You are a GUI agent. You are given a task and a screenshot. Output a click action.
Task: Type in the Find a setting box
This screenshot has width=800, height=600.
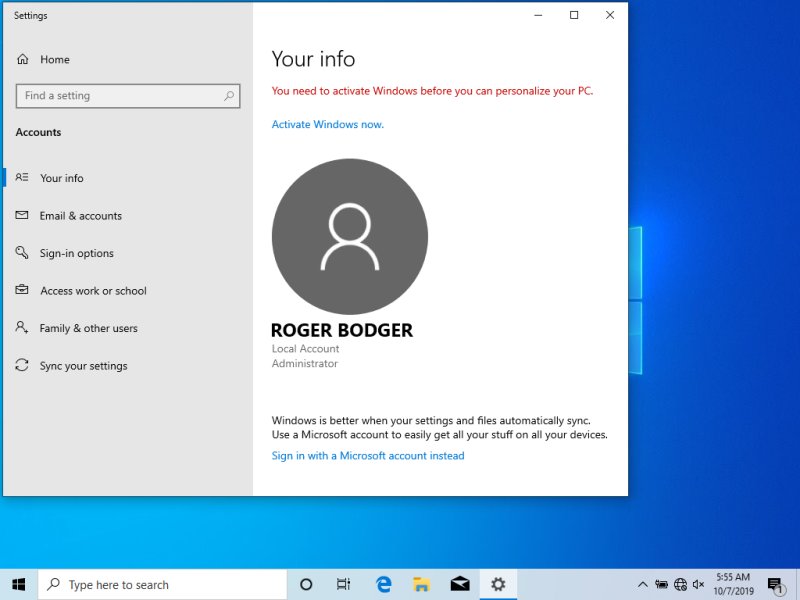(x=120, y=96)
